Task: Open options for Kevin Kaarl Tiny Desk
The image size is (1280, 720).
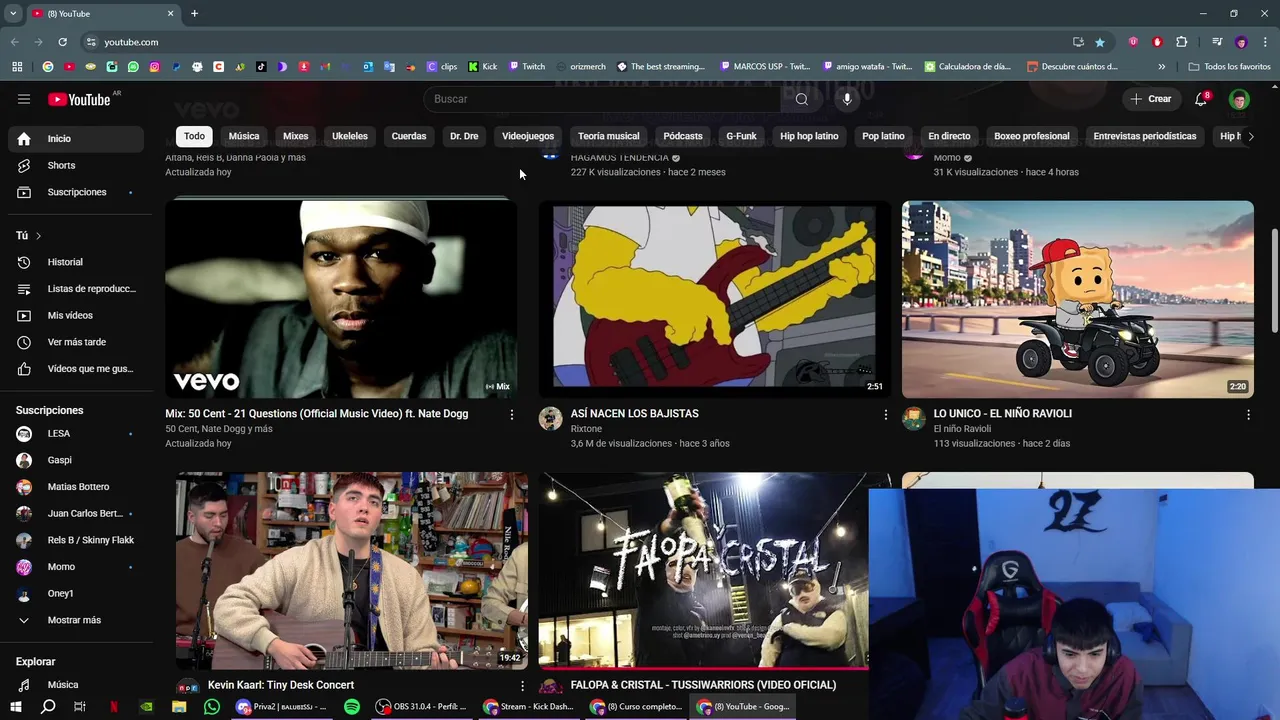Action: click(x=522, y=686)
